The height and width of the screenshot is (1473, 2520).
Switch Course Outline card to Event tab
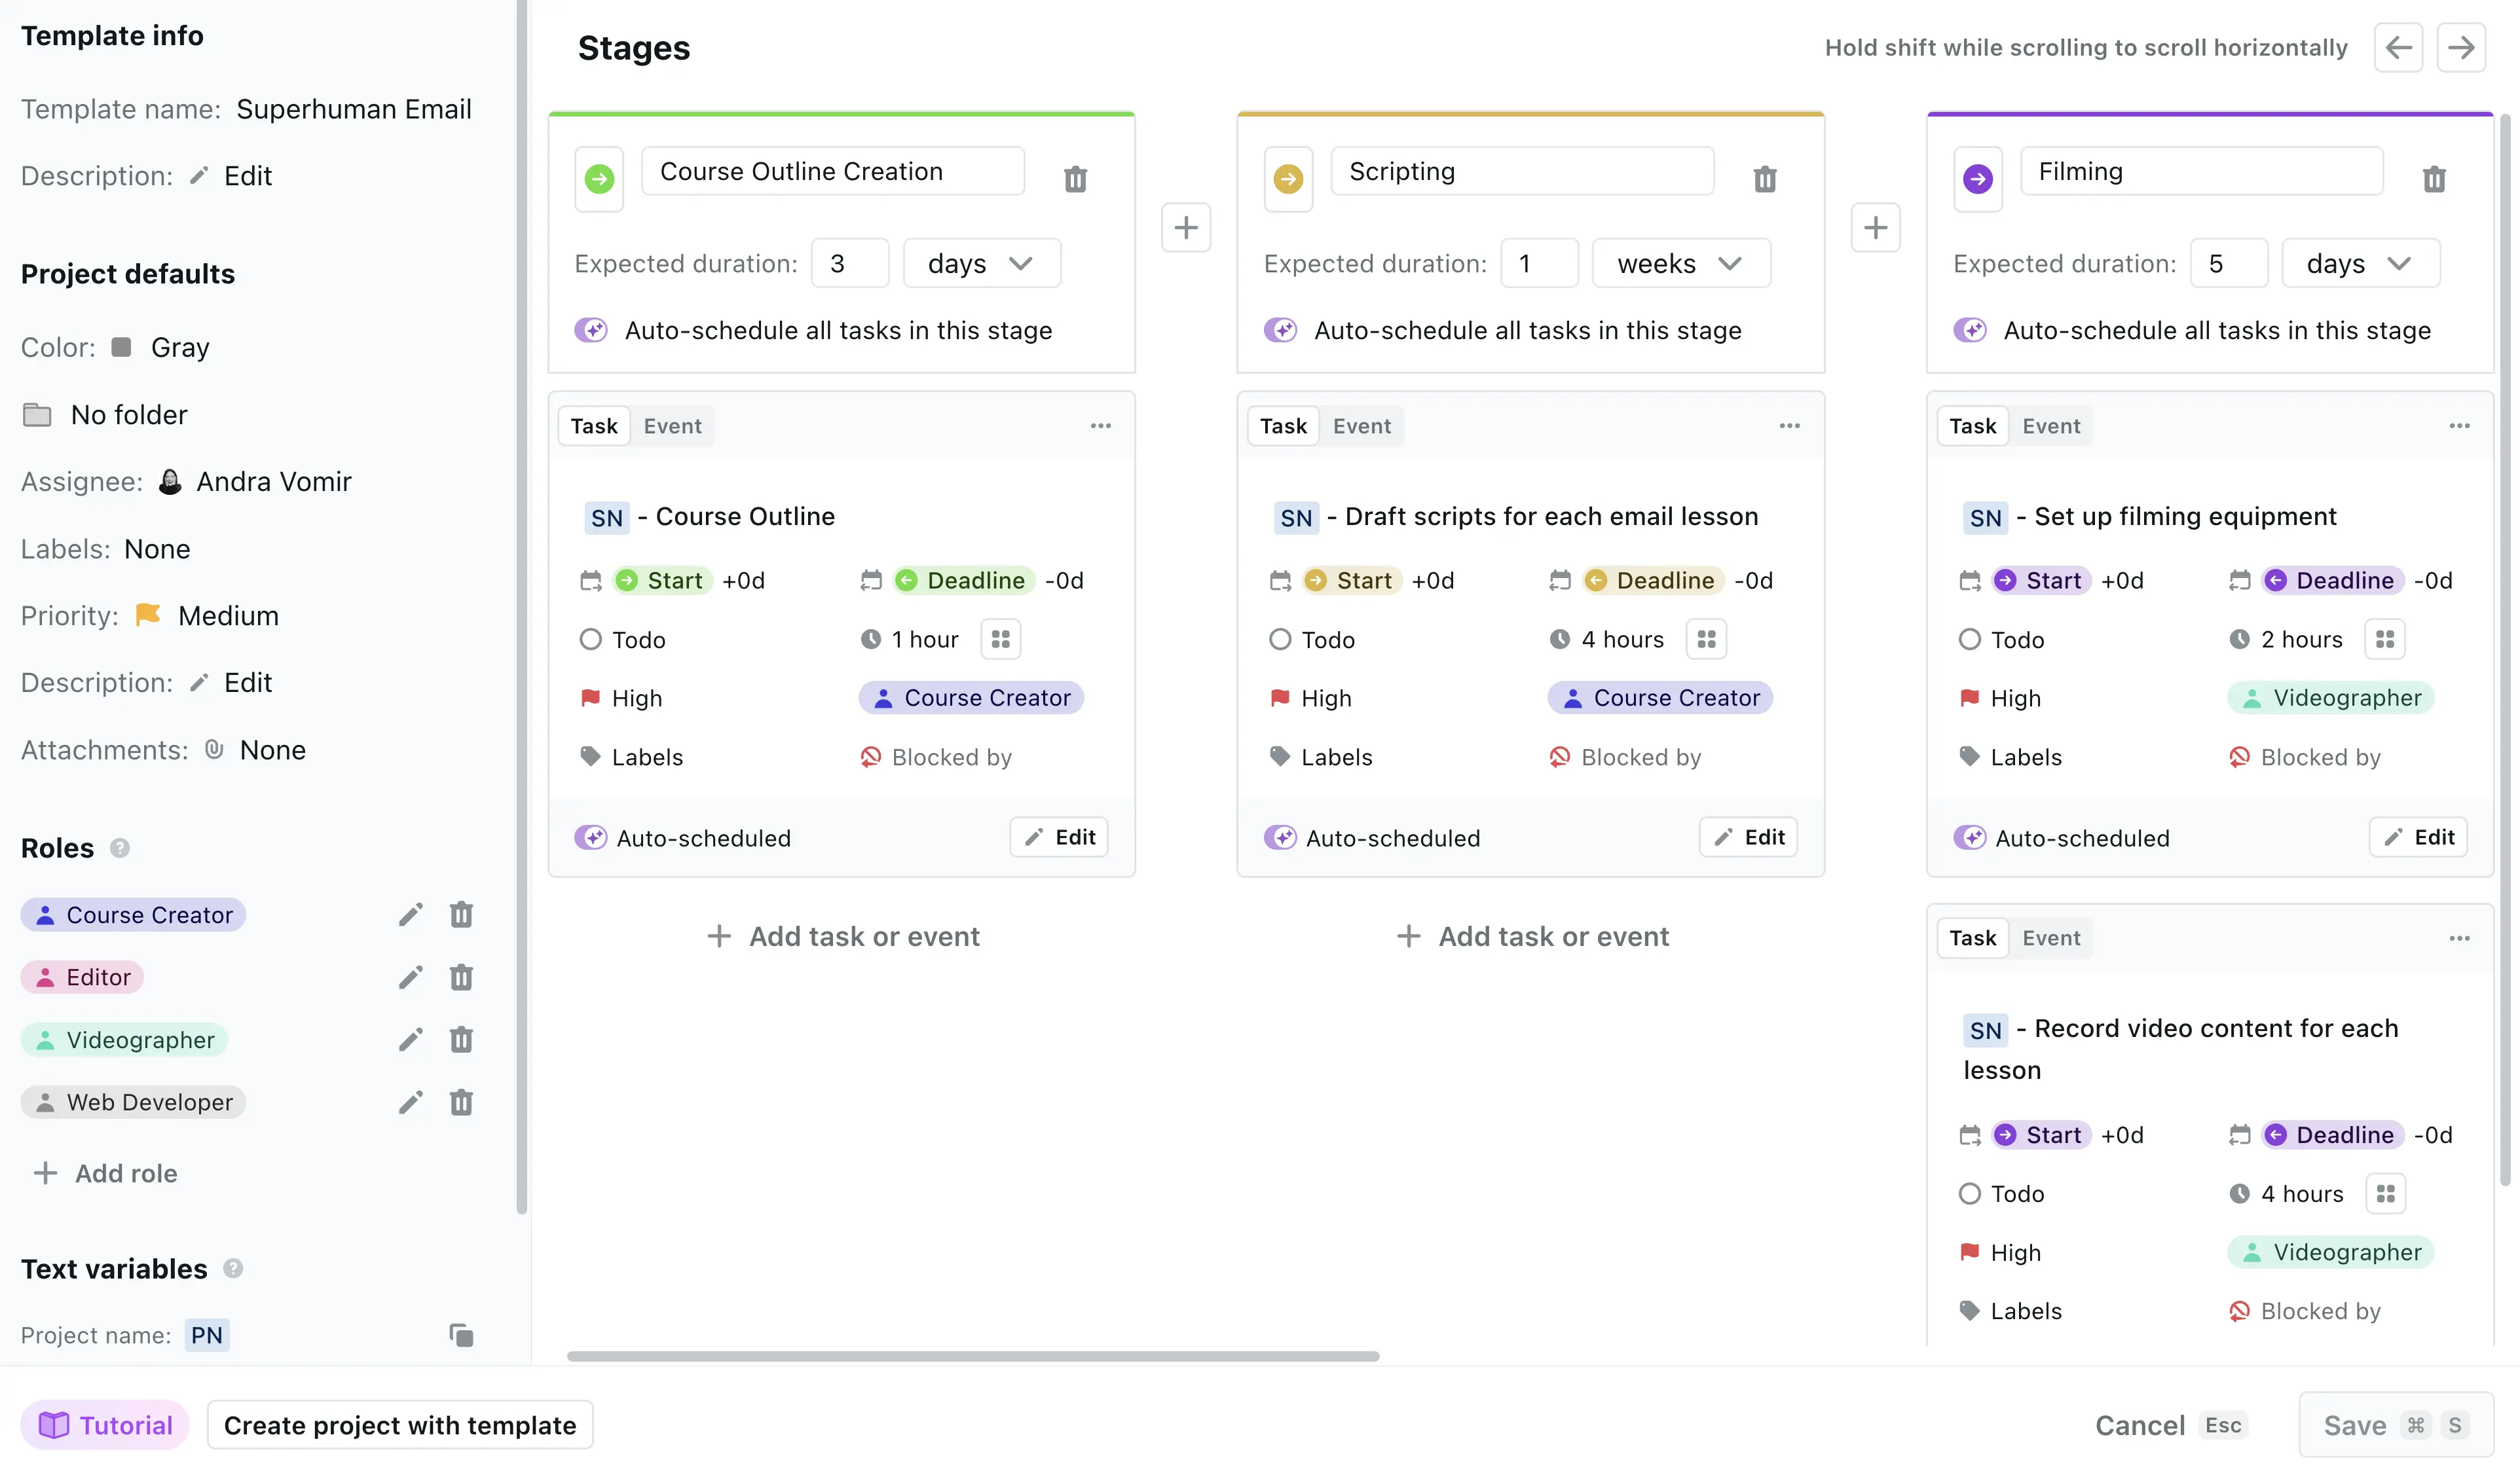click(672, 426)
